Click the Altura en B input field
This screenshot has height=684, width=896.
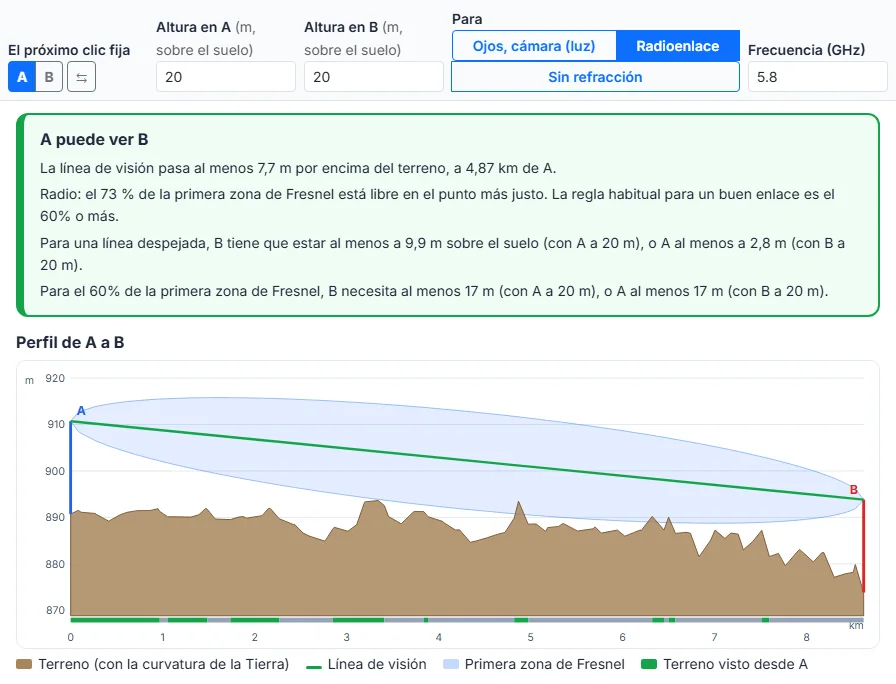point(374,77)
